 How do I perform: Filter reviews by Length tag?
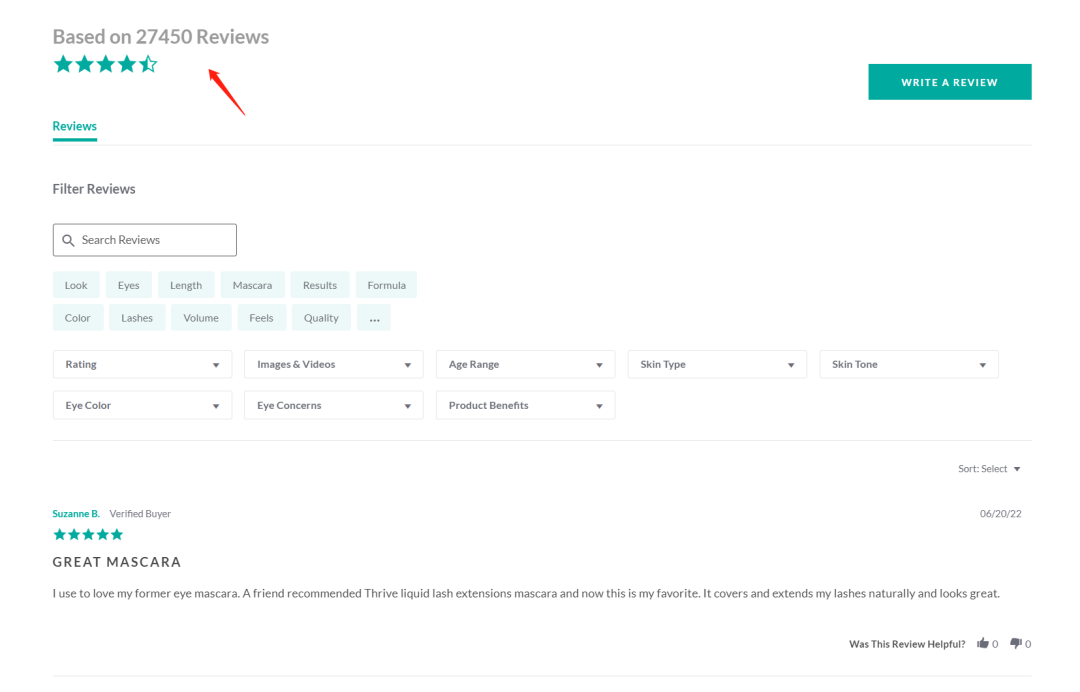(x=186, y=285)
